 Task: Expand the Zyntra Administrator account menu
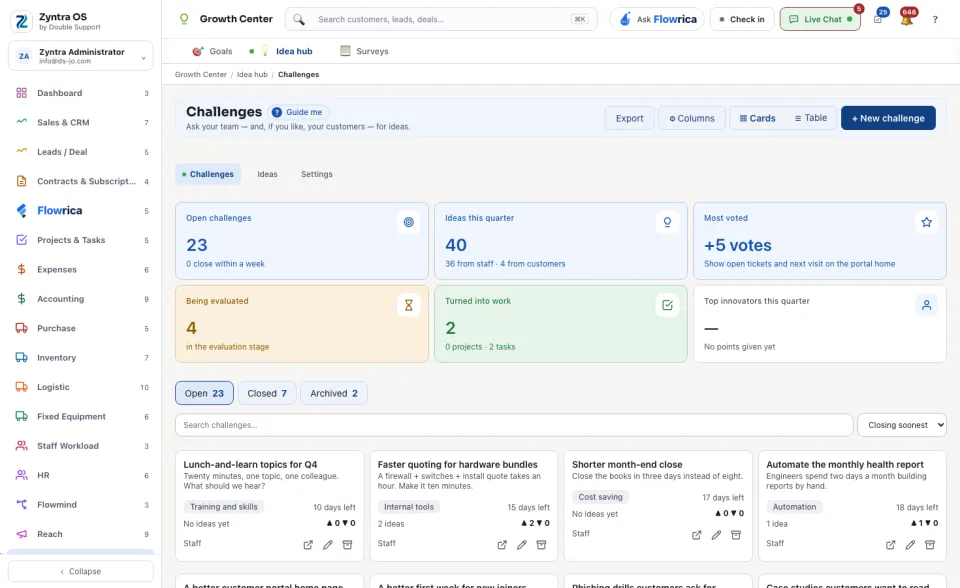(81, 56)
